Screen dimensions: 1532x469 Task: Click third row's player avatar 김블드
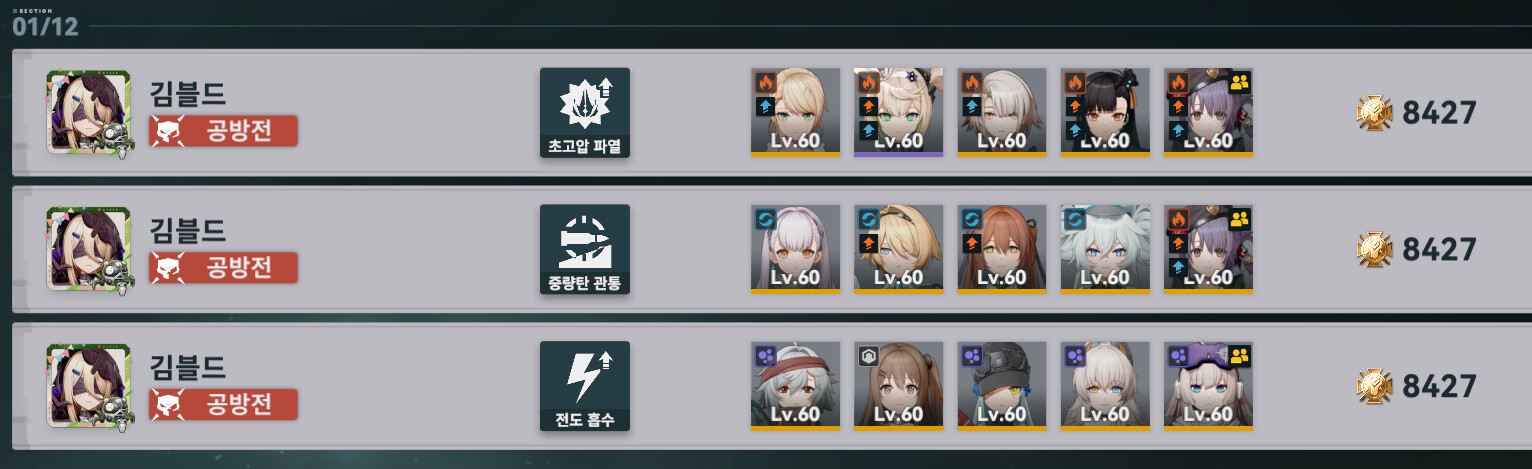pos(90,386)
